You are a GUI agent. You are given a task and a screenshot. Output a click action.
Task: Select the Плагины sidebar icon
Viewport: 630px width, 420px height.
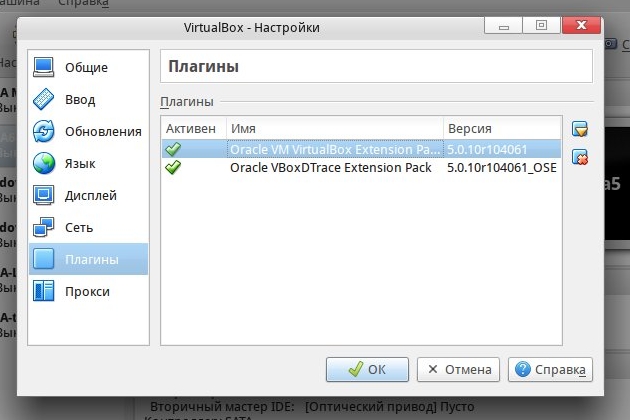coord(43,259)
